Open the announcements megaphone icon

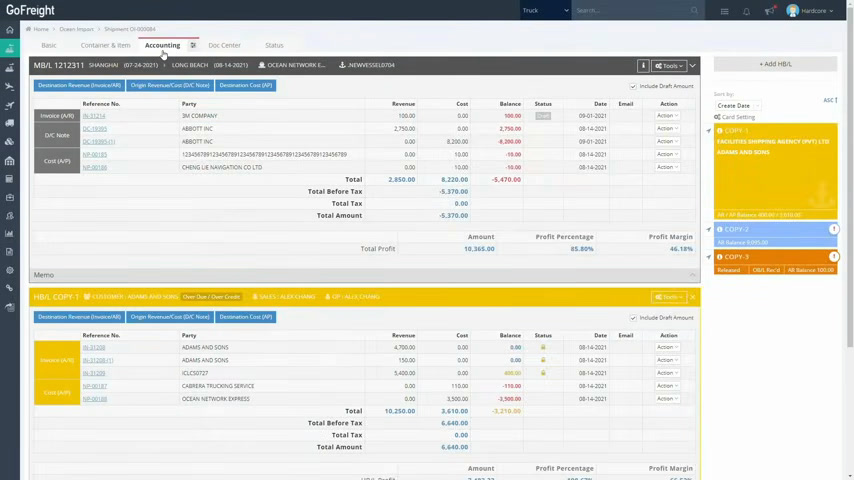[x=769, y=11]
